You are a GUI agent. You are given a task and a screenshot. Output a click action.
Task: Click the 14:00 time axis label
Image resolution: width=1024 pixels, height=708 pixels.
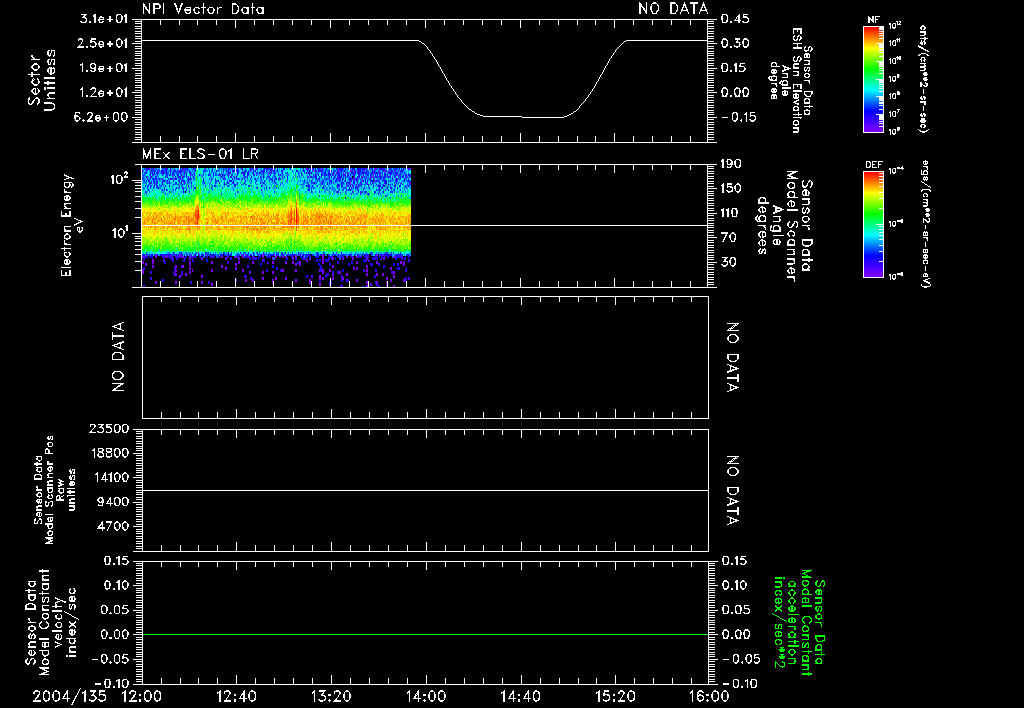(426, 696)
